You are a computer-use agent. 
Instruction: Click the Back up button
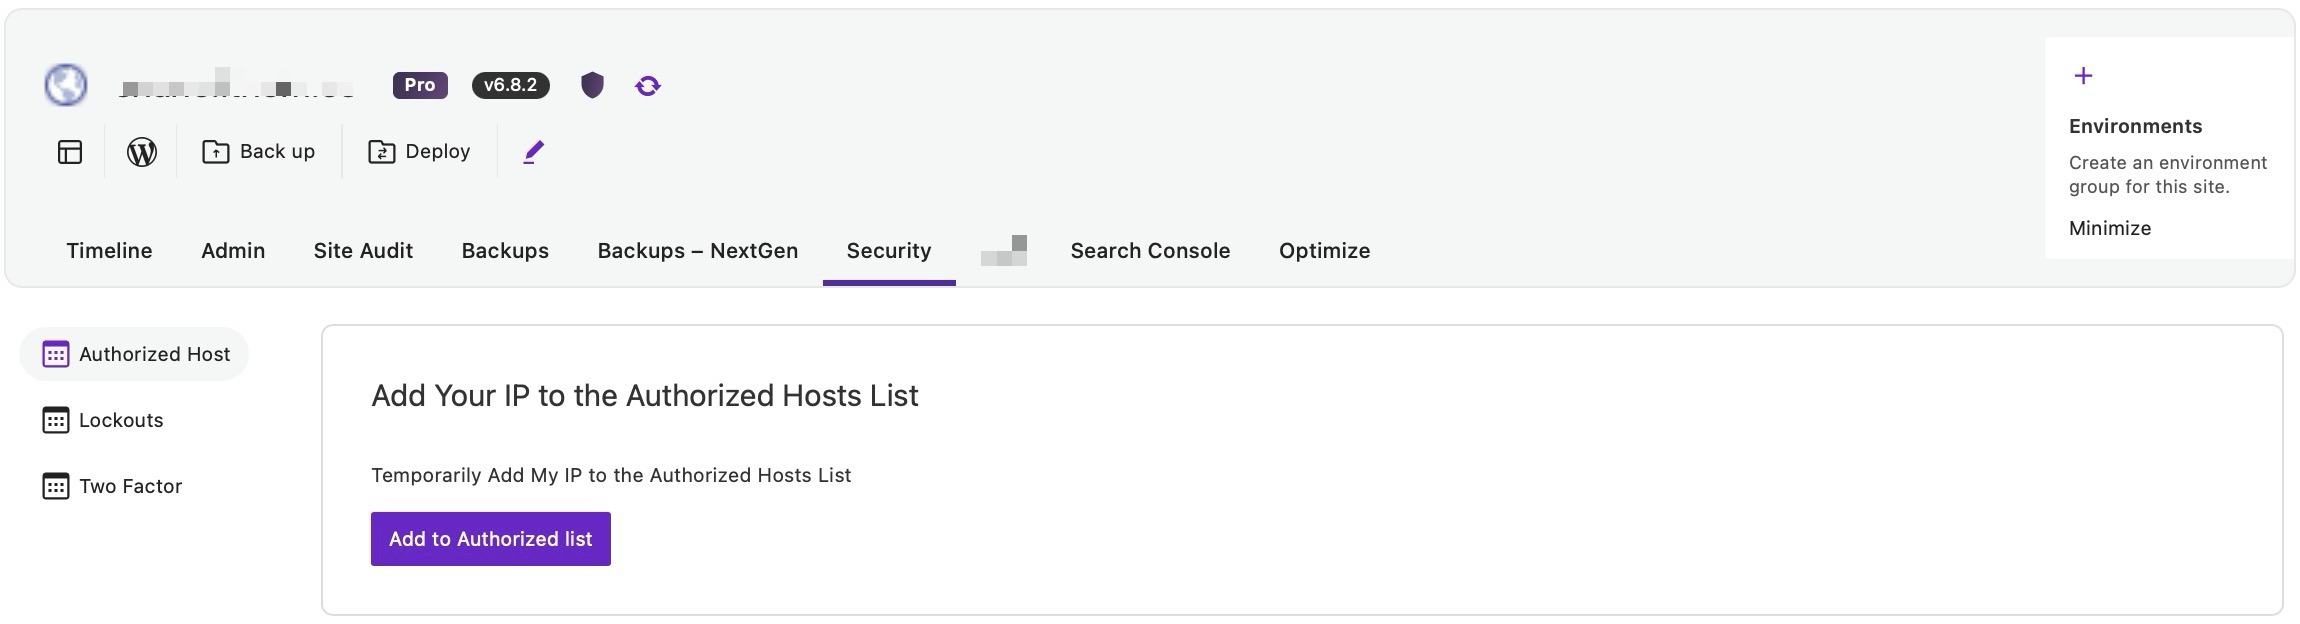(259, 152)
